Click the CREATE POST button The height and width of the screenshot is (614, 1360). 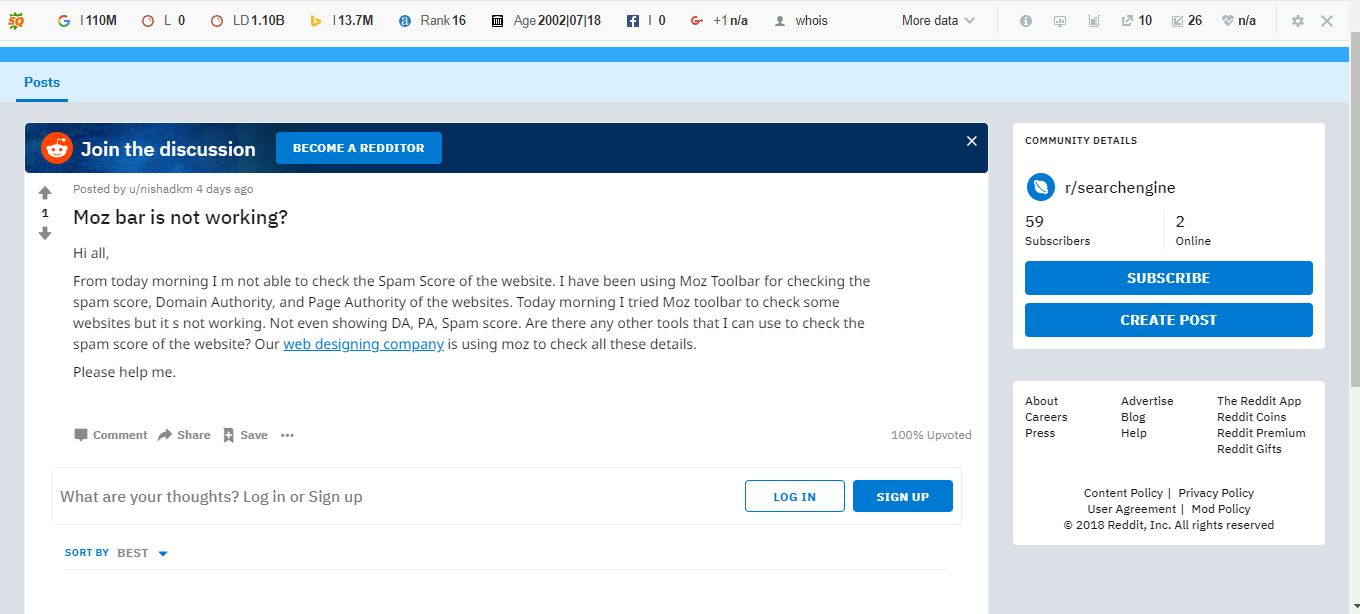[x=1169, y=320]
